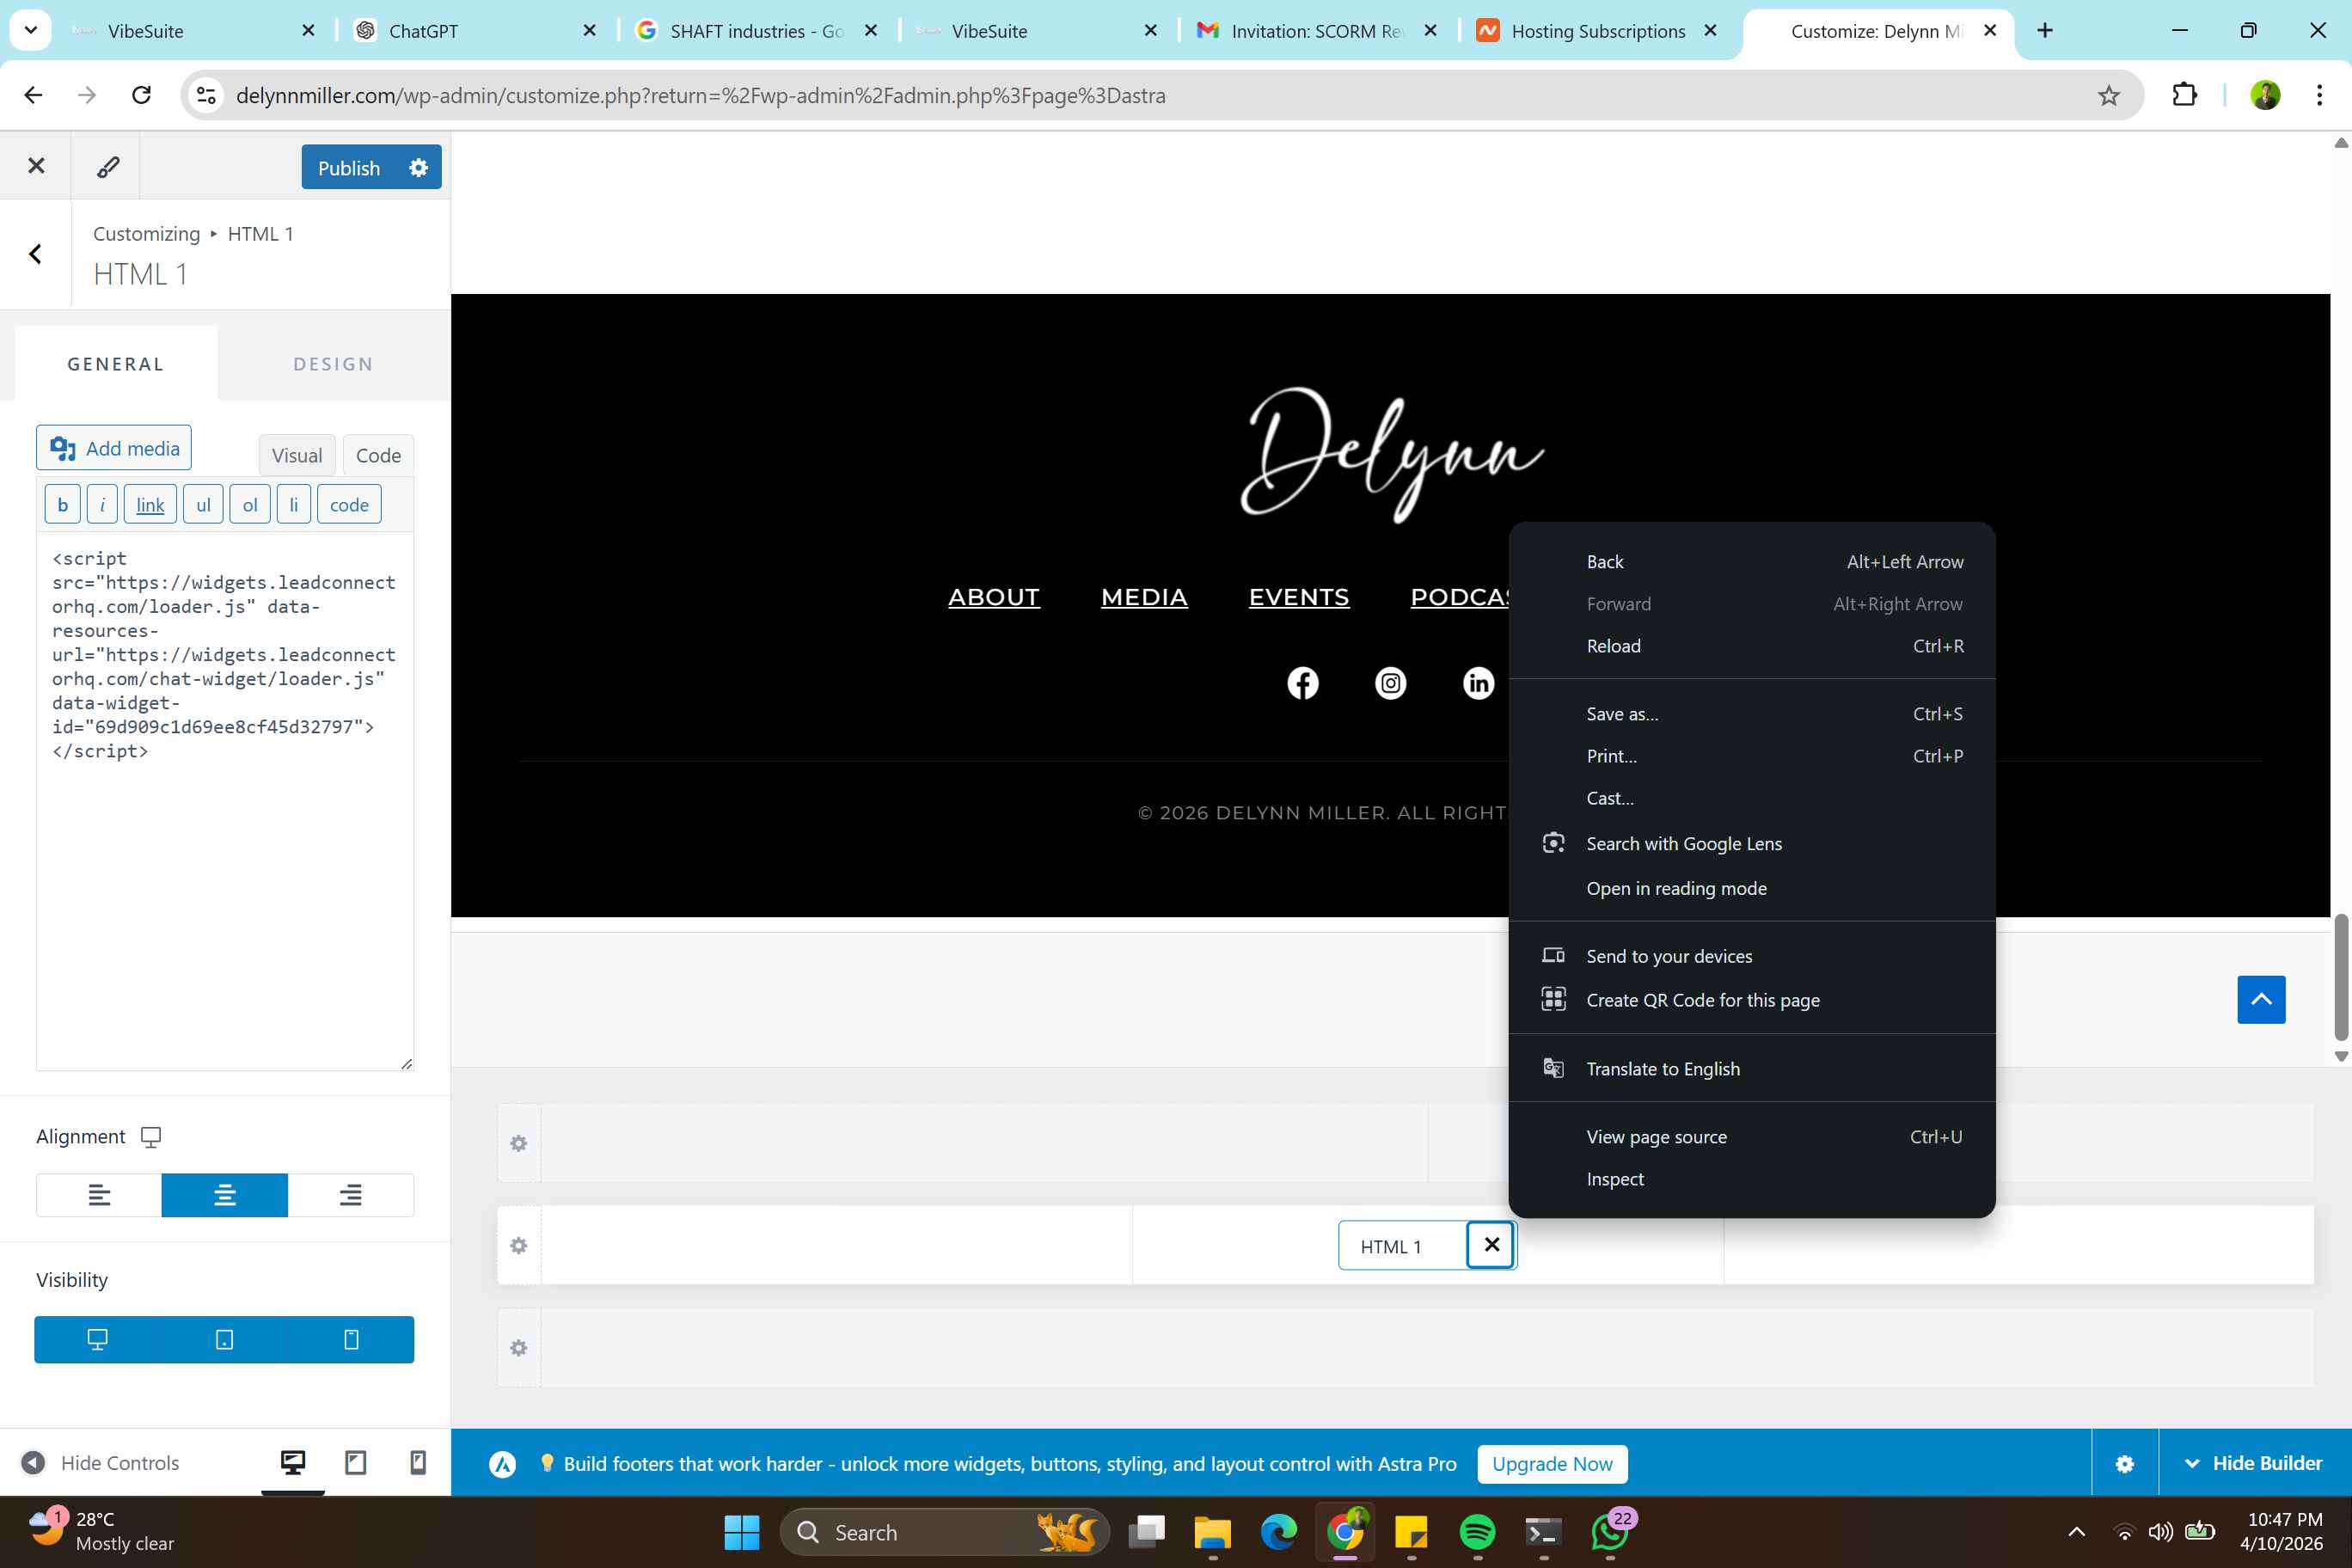
Task: Switch editor to Visual tab
Action: click(x=297, y=455)
